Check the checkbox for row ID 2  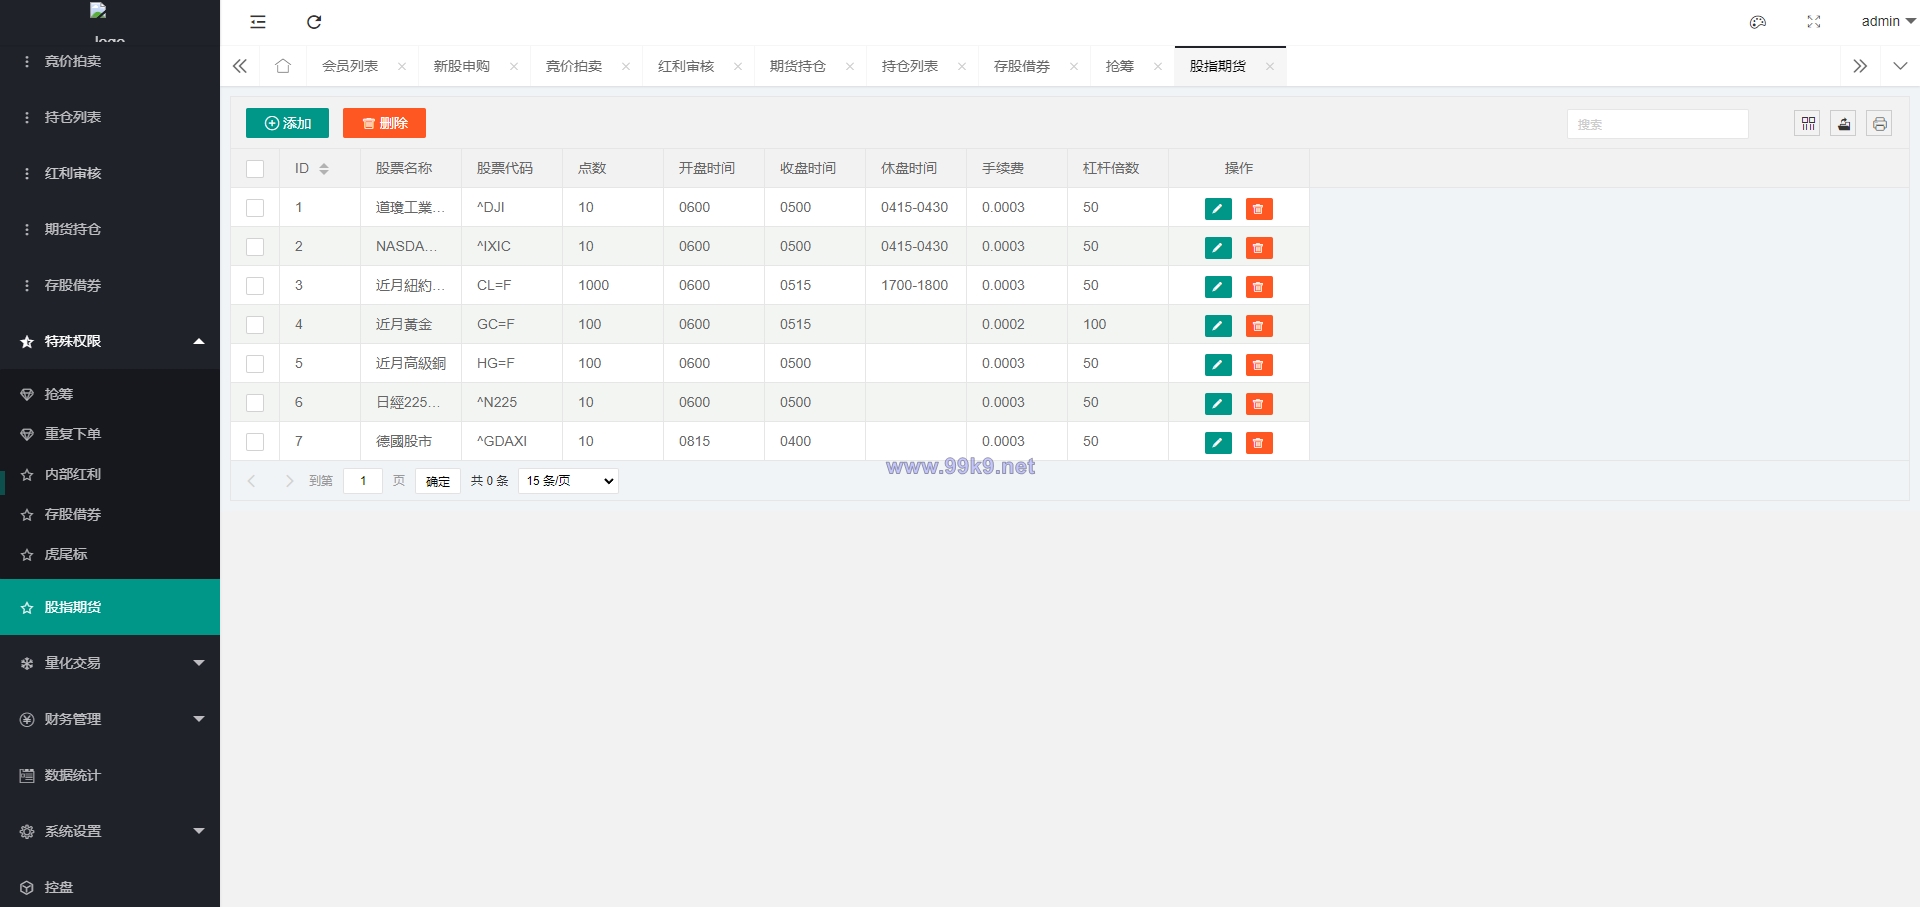click(x=255, y=247)
